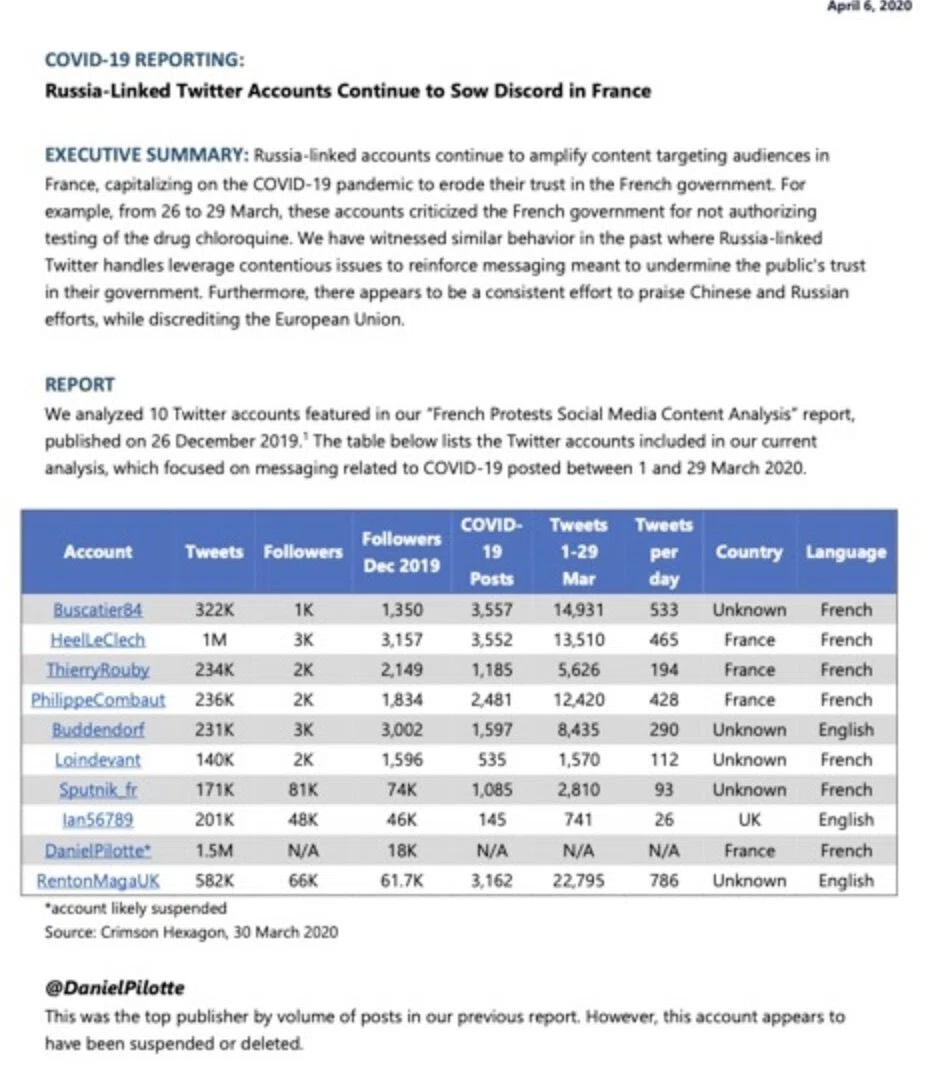Open the DanielPilotte account link

click(98, 850)
